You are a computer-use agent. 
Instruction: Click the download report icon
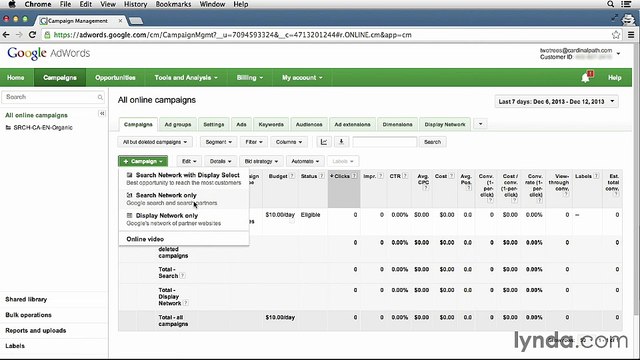pyautogui.click(x=341, y=142)
